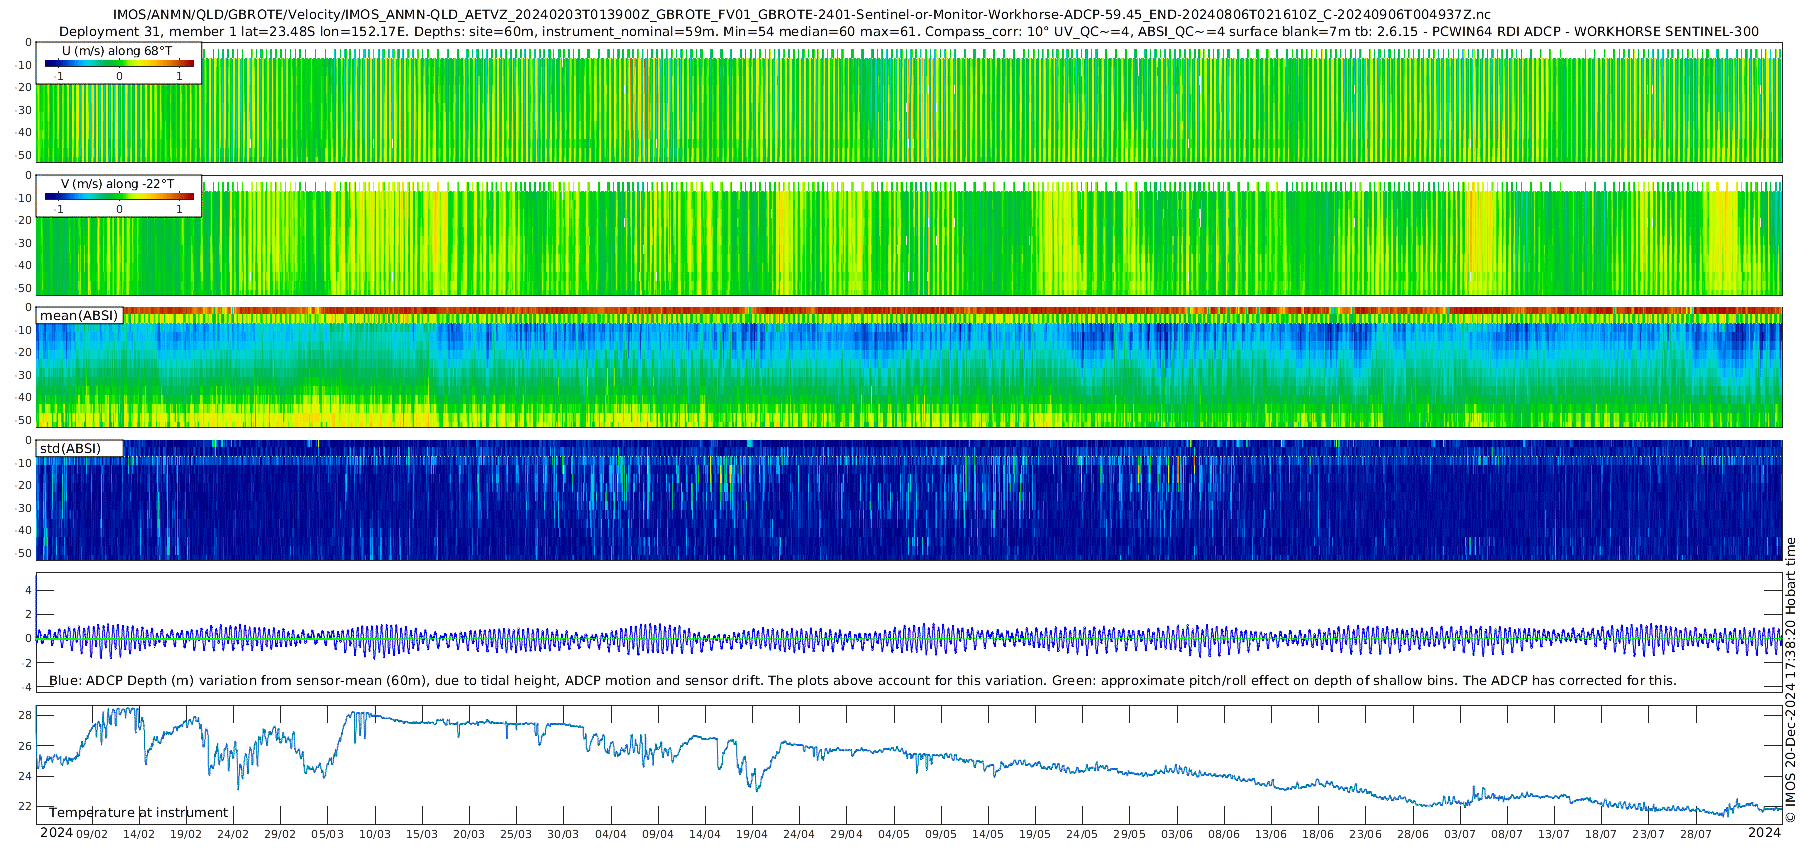1800x850 pixels.
Task: Click the '09/02' date tick label
Action: (92, 834)
